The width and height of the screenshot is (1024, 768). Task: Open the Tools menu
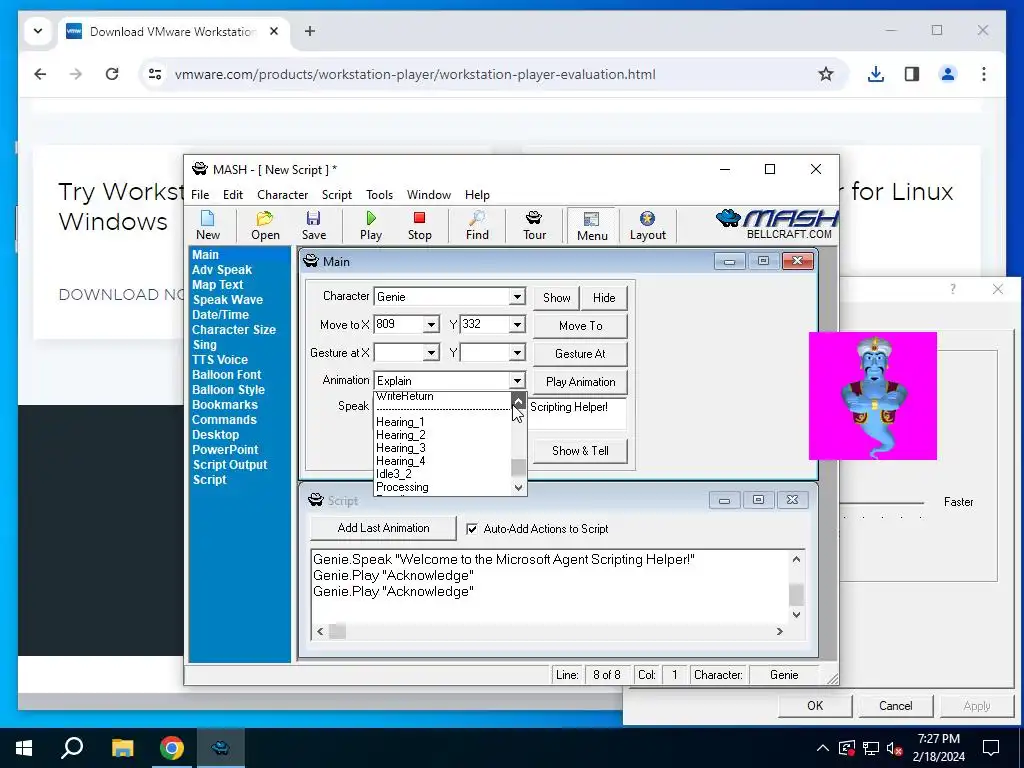click(379, 195)
